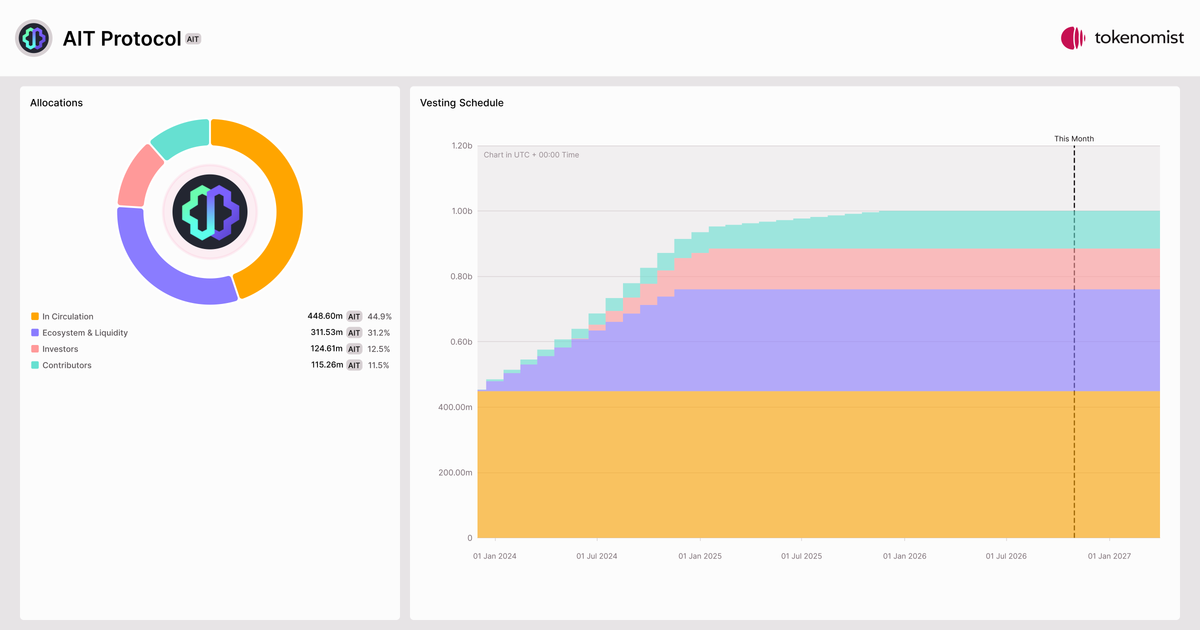Select the orange In Circulation legend swatch
The width and height of the screenshot is (1200, 630).
35,317
